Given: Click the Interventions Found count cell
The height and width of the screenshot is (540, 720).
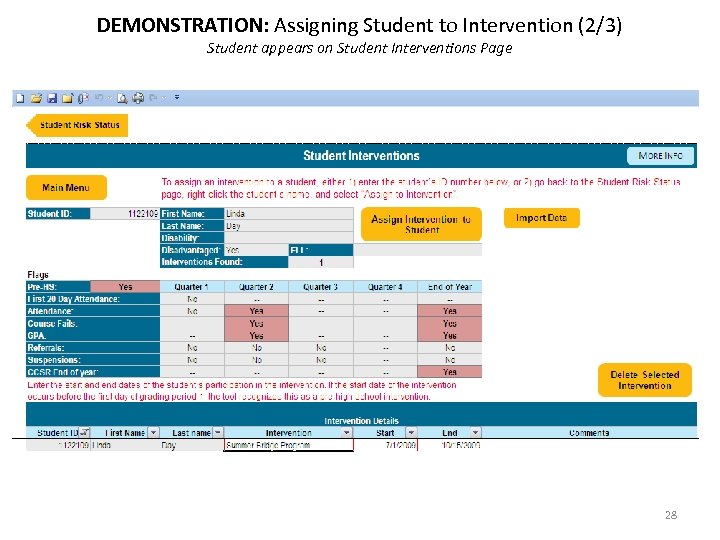Looking at the screenshot, I should pyautogui.click(x=321, y=262).
